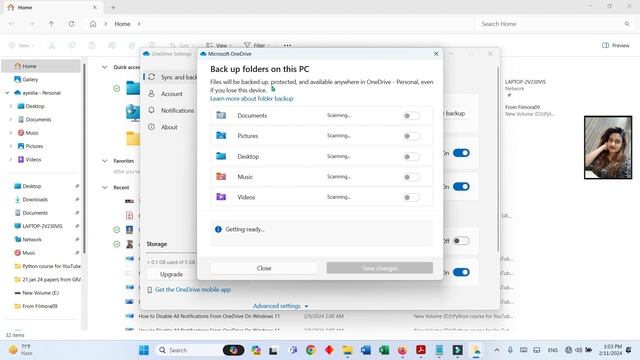Toggle the Preview pane button
This screenshot has height=360, width=640.
[616, 45]
